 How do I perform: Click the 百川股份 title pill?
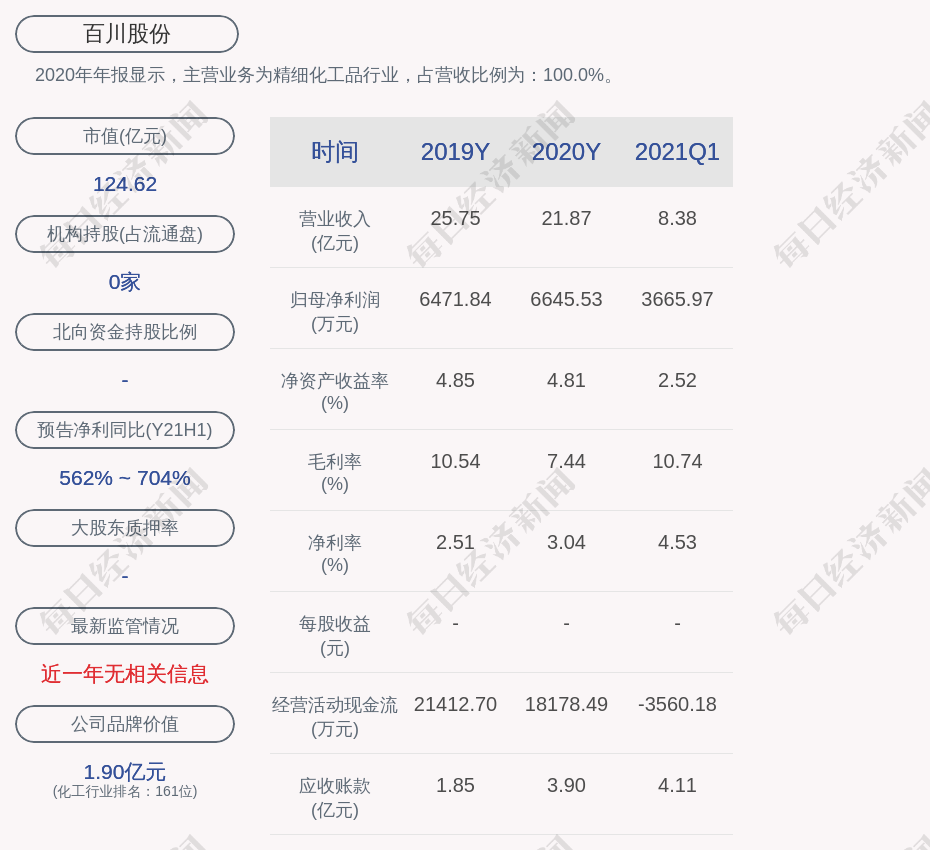click(x=125, y=33)
